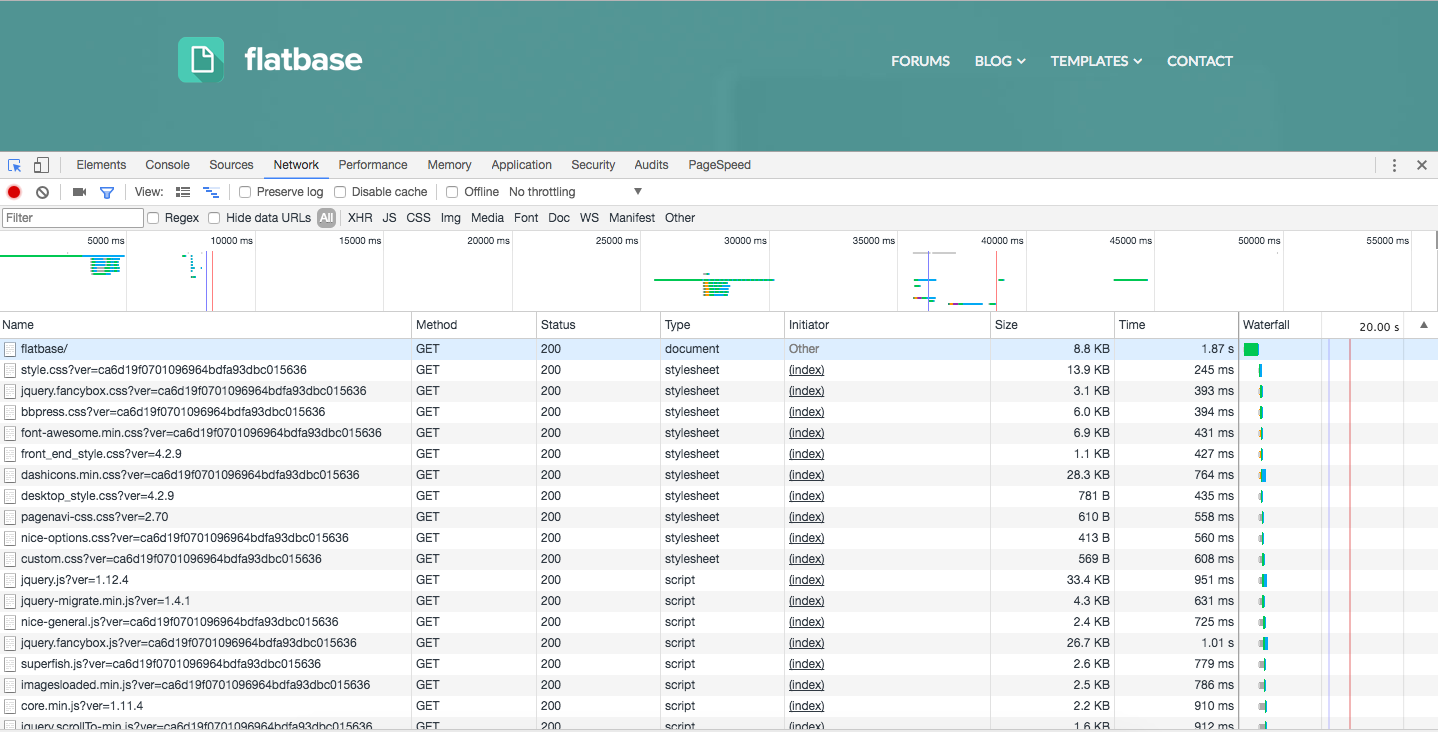Check Hide data URLs
The height and width of the screenshot is (732, 1438).
point(214,218)
